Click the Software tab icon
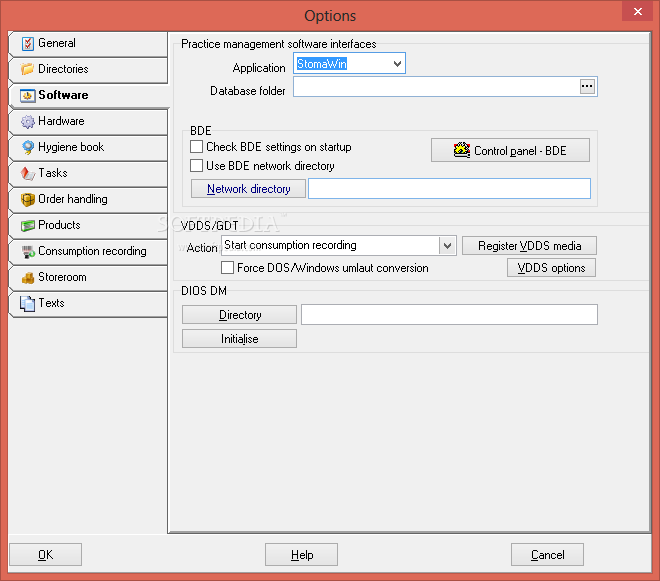The width and height of the screenshot is (660, 581). coord(28,96)
